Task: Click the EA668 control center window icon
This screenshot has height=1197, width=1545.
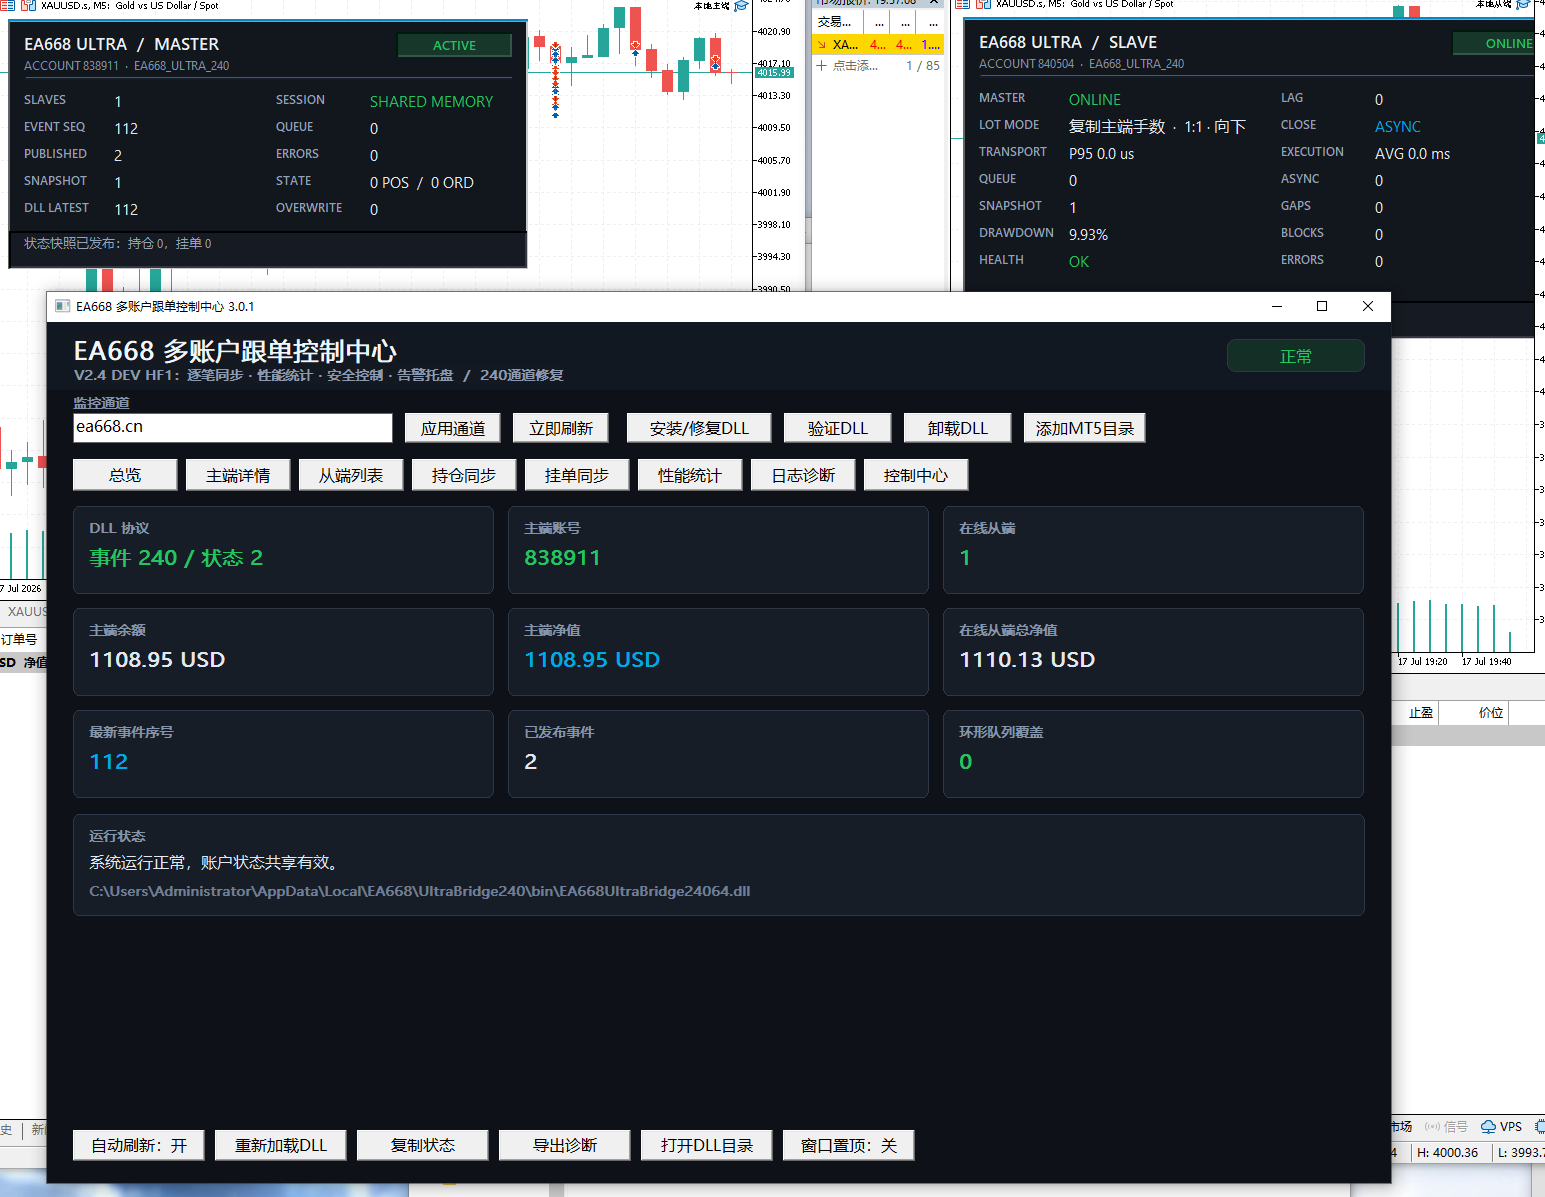Action: point(62,306)
